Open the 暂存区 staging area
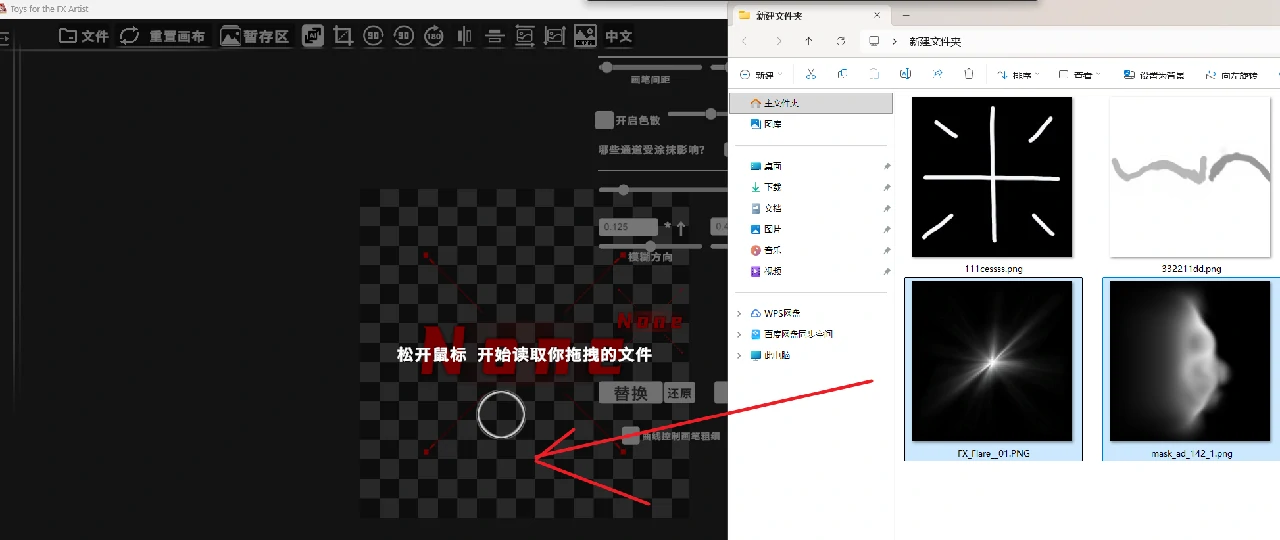 pos(255,36)
